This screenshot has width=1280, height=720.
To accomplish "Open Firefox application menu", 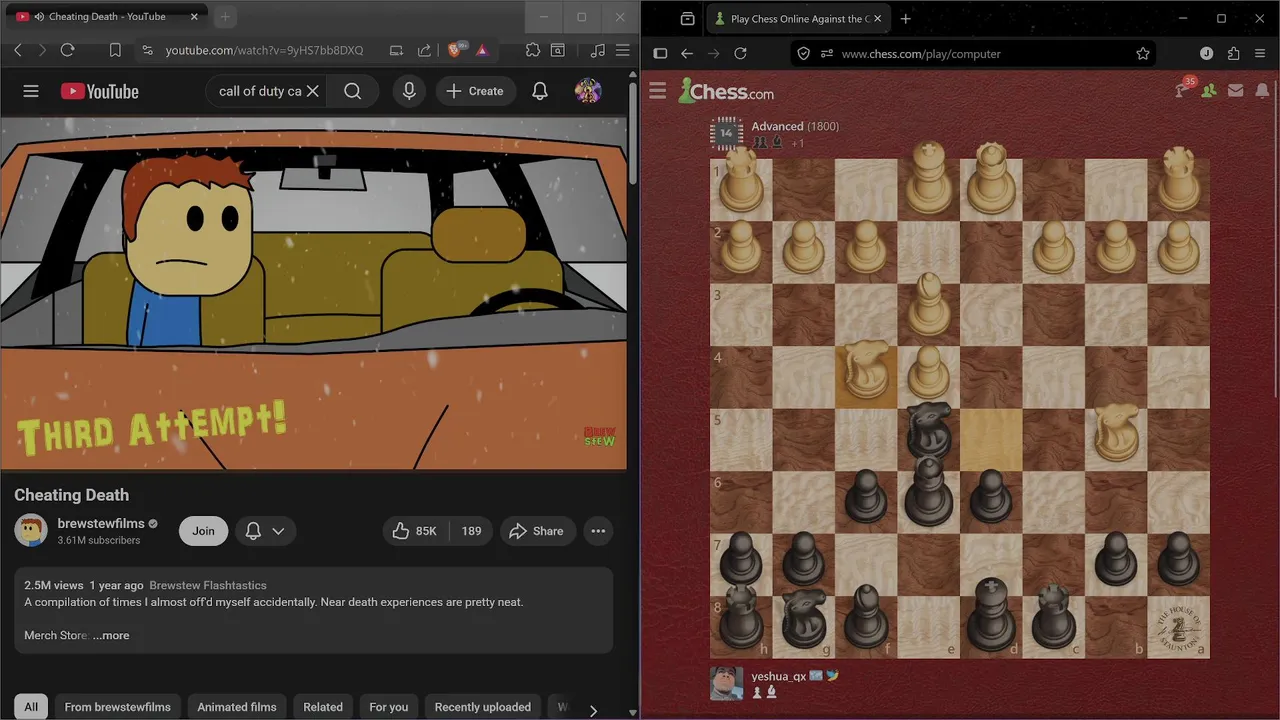I will tap(1260, 54).
